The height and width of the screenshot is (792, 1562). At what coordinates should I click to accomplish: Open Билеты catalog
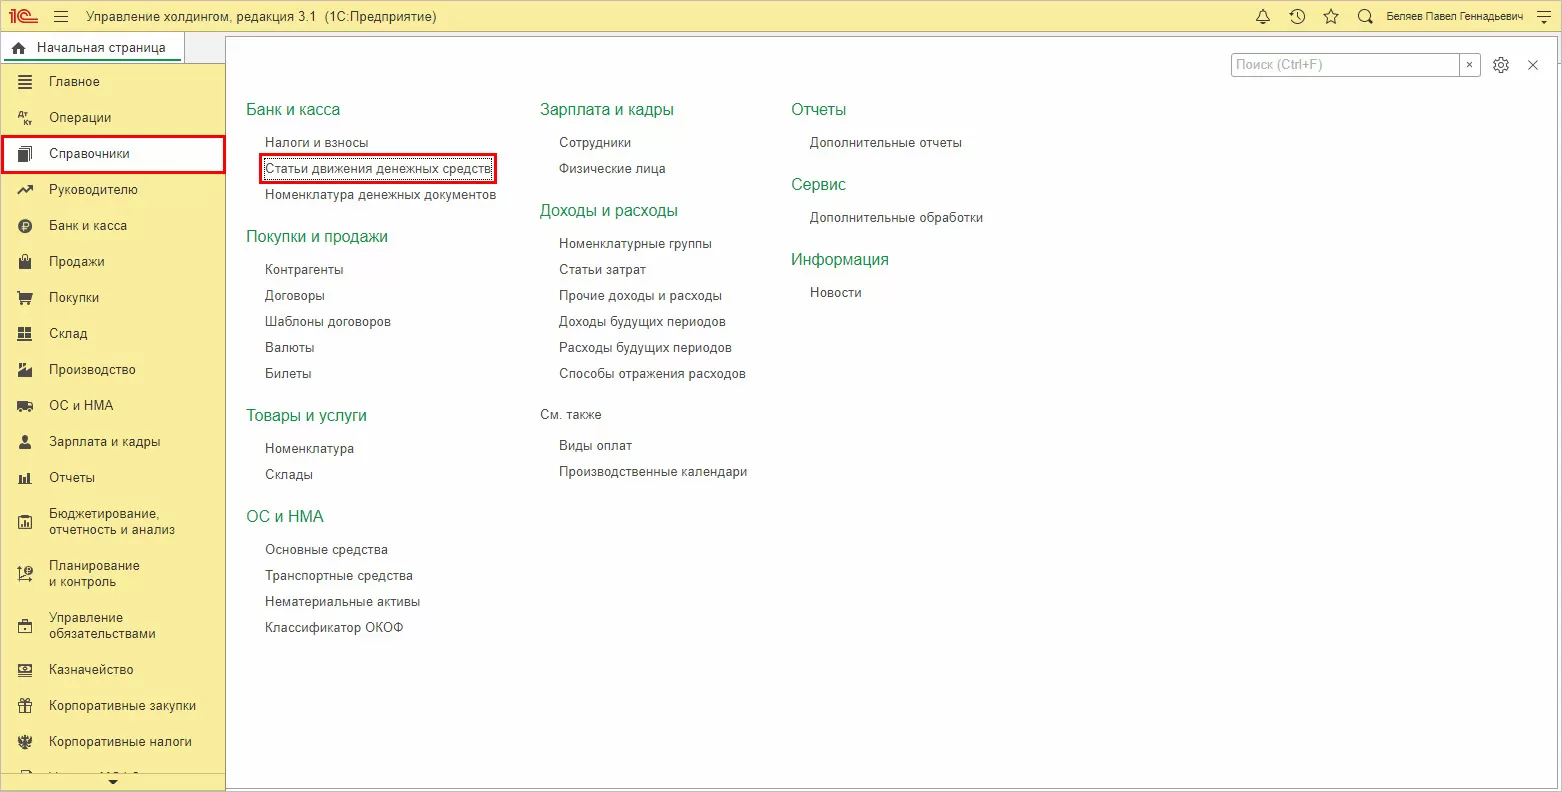(x=288, y=374)
